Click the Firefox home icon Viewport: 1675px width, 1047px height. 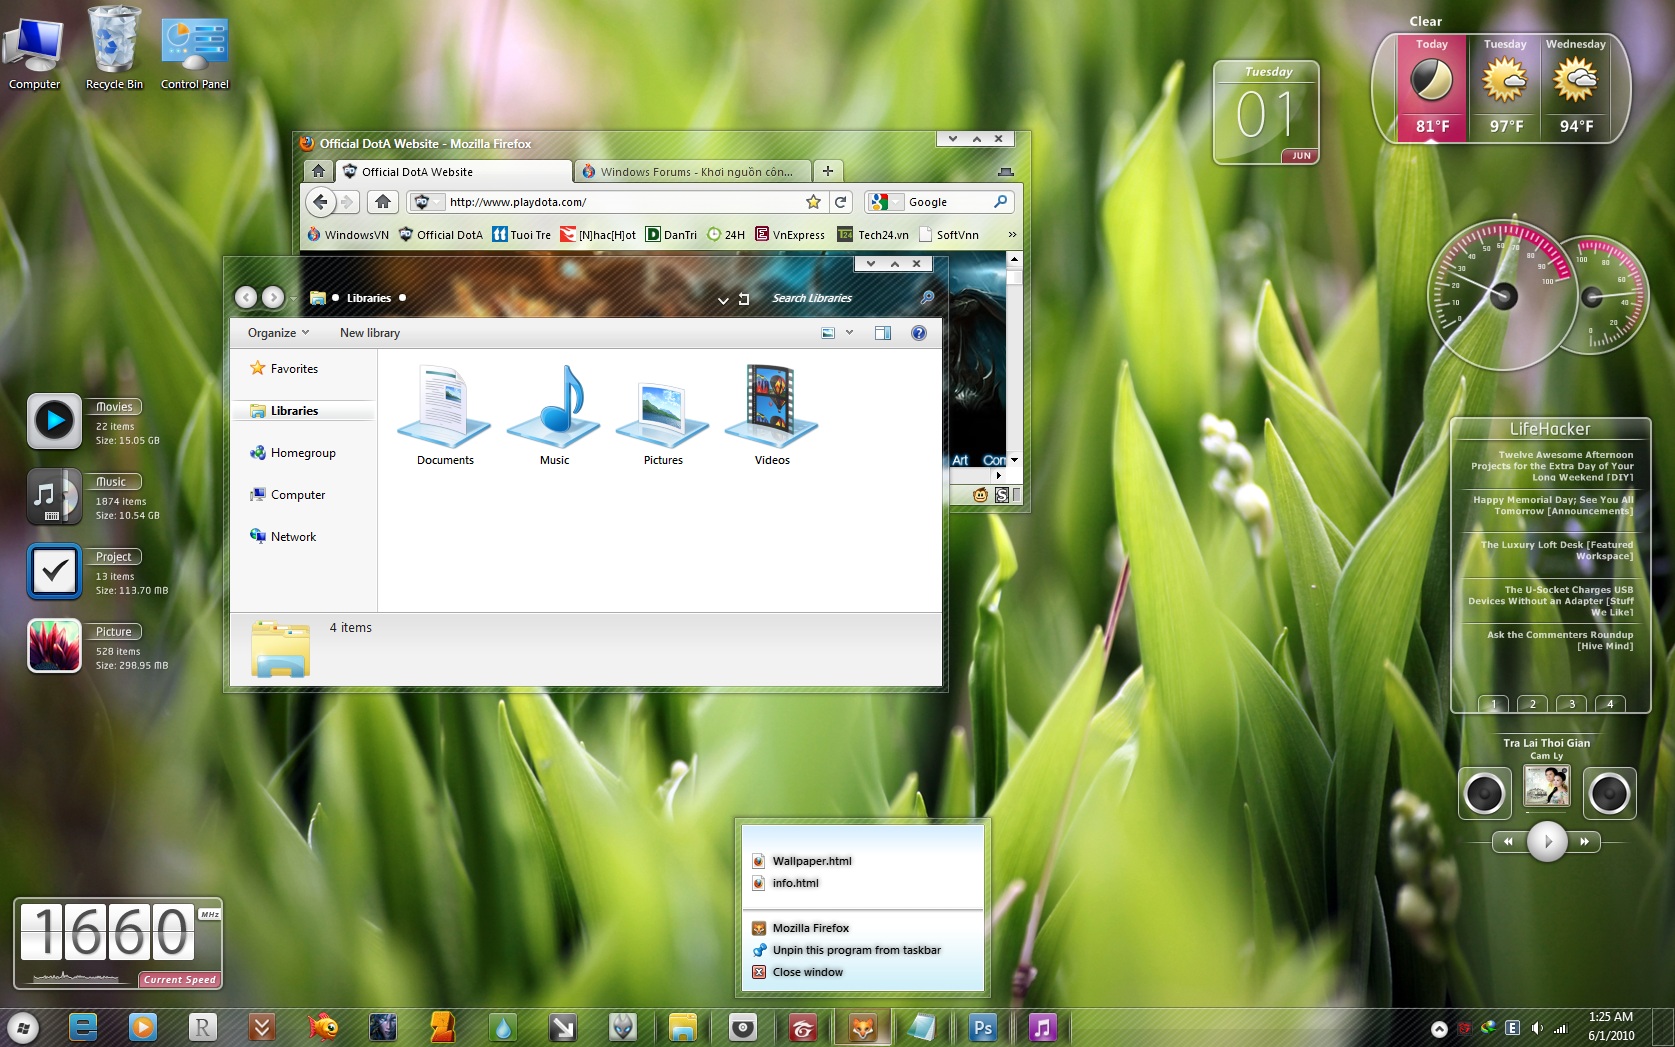[383, 201]
